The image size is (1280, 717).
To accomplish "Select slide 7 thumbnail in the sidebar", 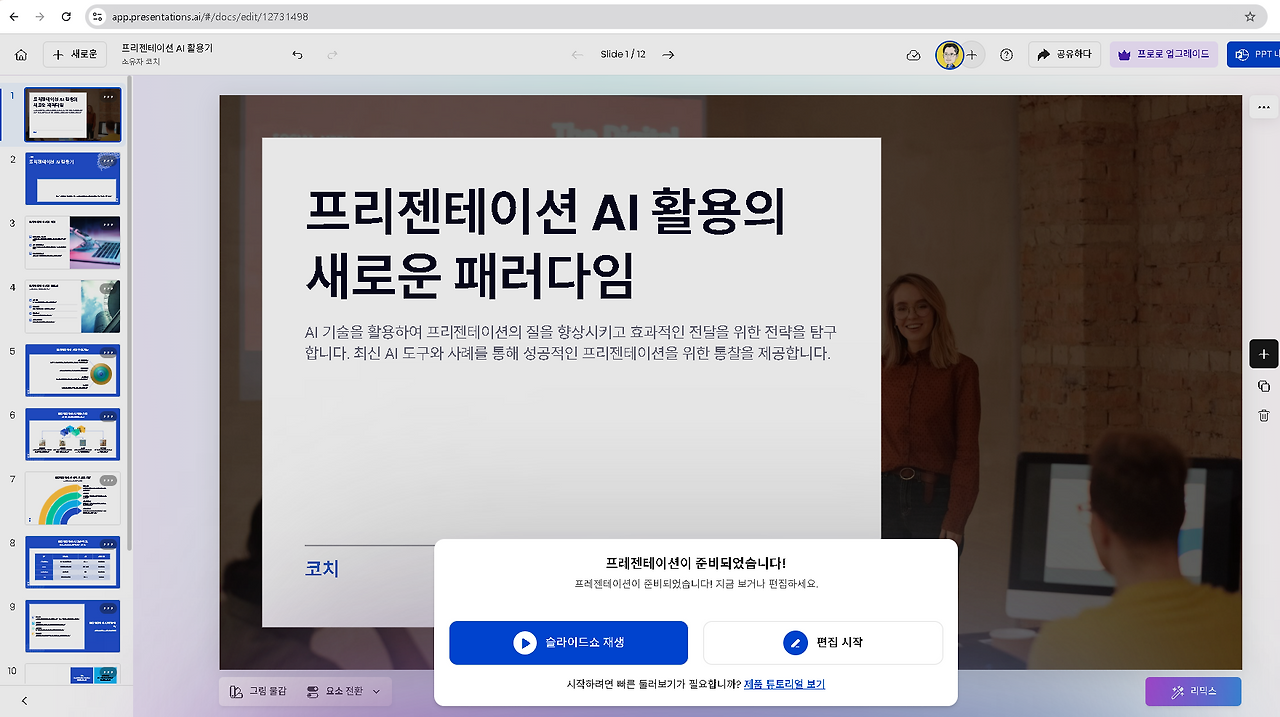I will [x=72, y=498].
